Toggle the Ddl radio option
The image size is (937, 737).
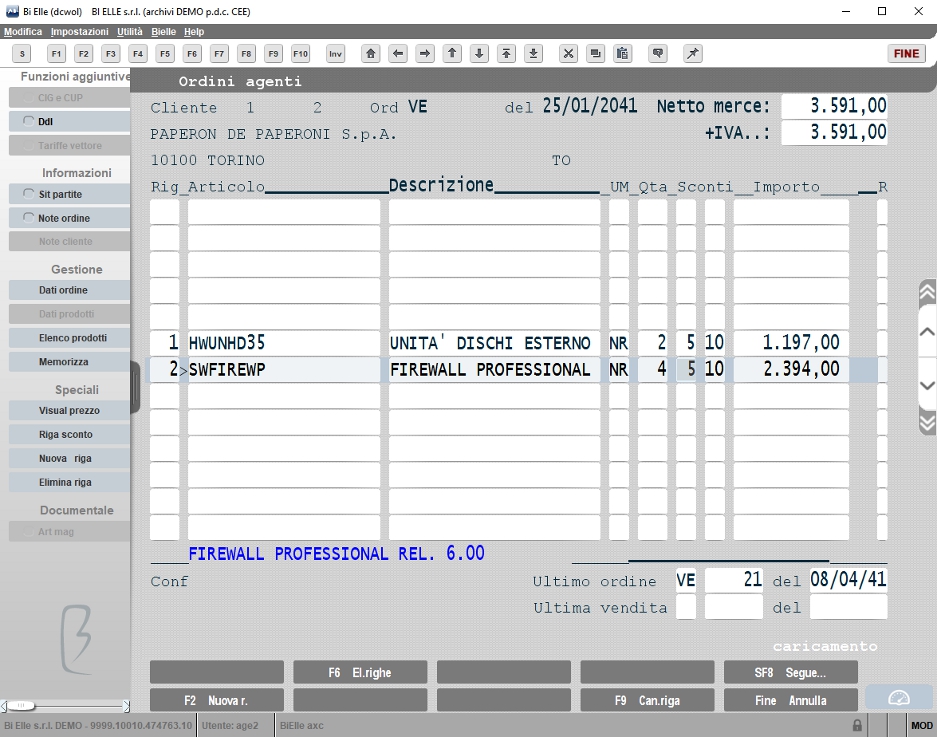28,121
